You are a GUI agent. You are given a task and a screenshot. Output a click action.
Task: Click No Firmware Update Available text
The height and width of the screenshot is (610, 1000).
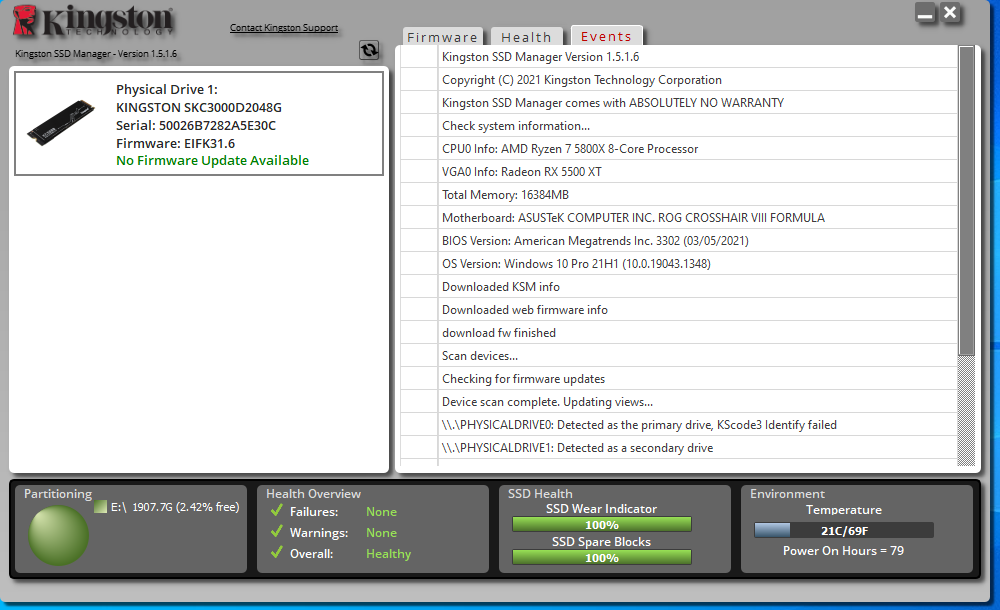click(x=212, y=160)
